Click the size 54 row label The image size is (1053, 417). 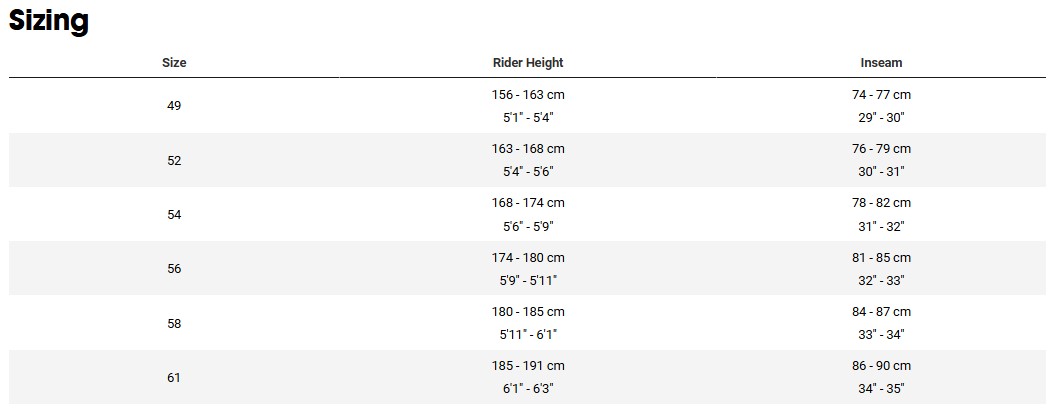coord(174,214)
